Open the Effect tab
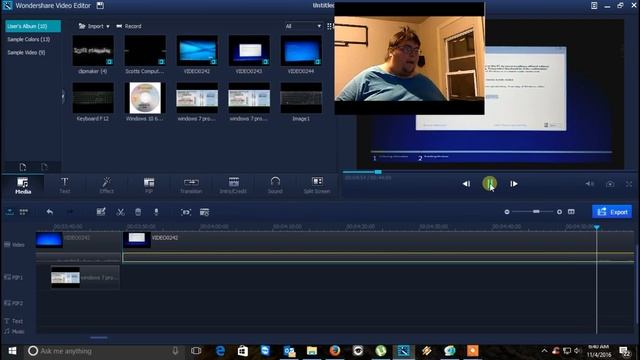 point(107,186)
